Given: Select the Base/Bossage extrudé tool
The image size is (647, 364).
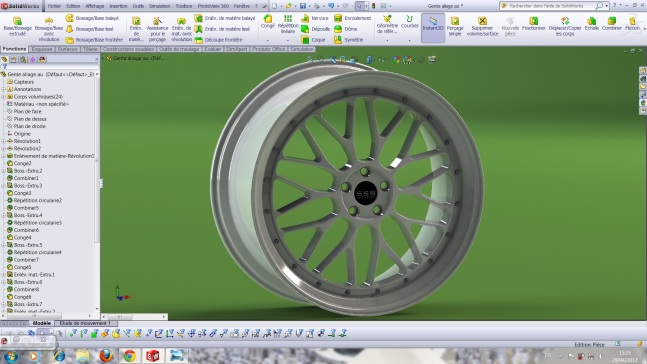Looking at the screenshot, I should tap(17, 26).
